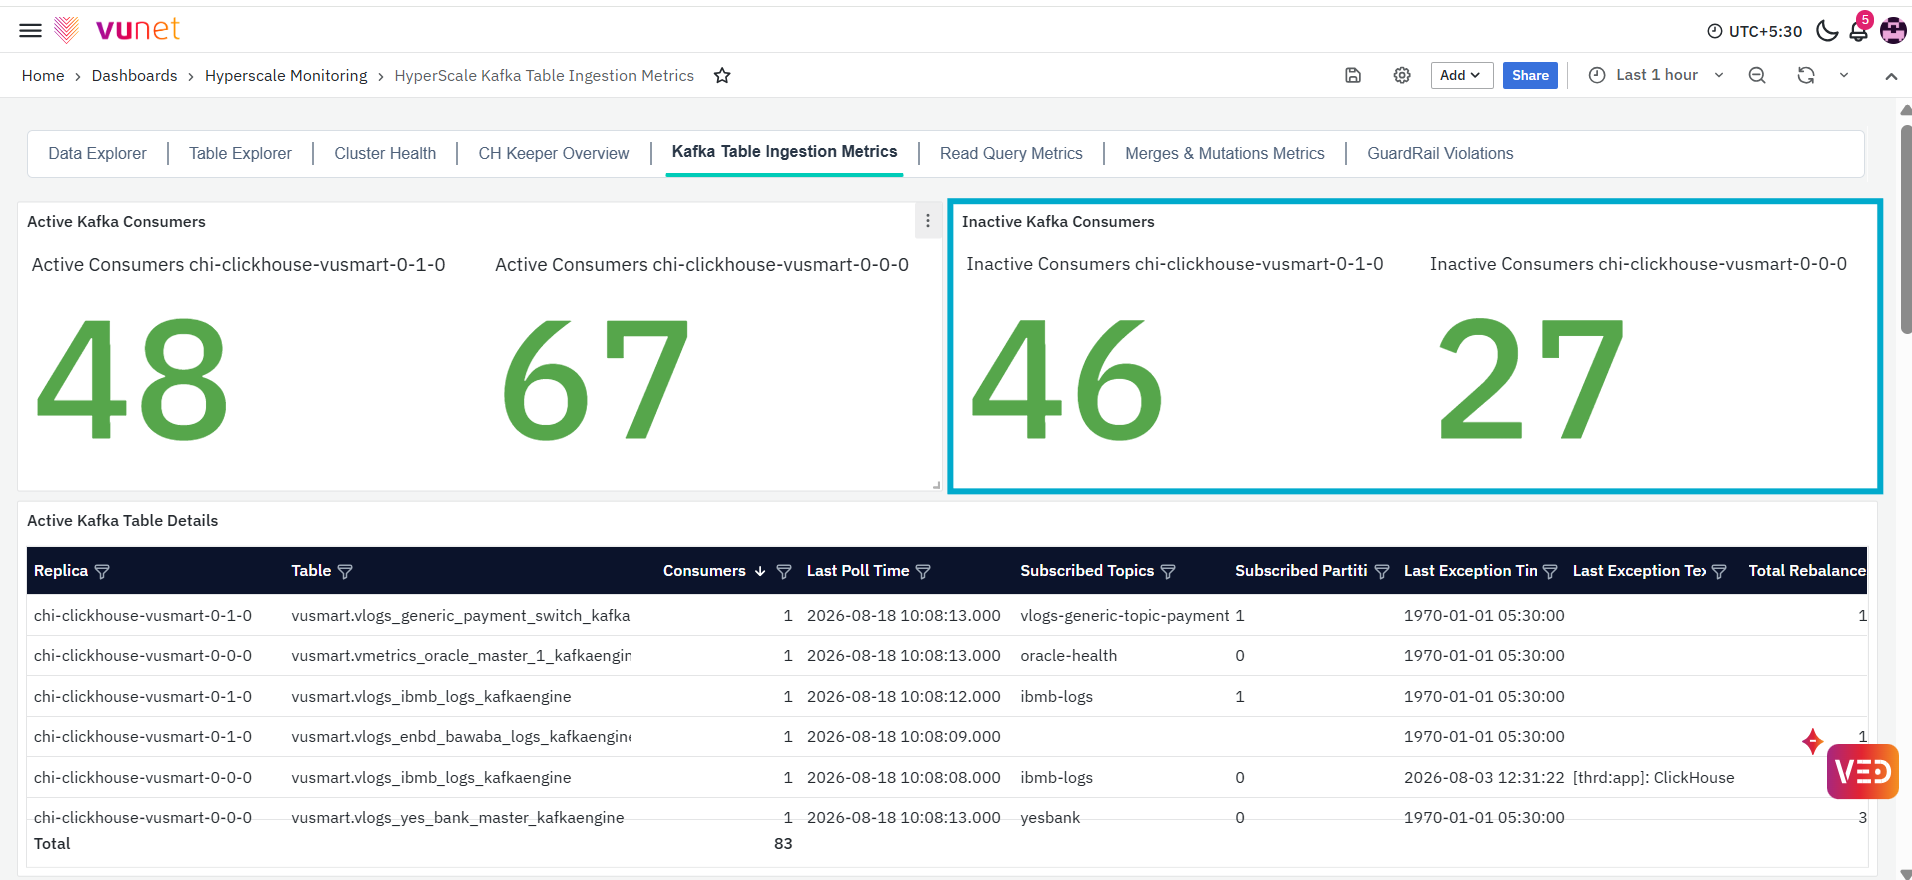The height and width of the screenshot is (880, 1912).
Task: Filter the Replica column
Action: click(102, 572)
